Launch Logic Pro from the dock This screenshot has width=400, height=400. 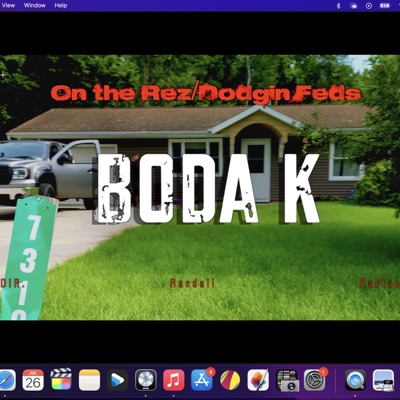146,380
